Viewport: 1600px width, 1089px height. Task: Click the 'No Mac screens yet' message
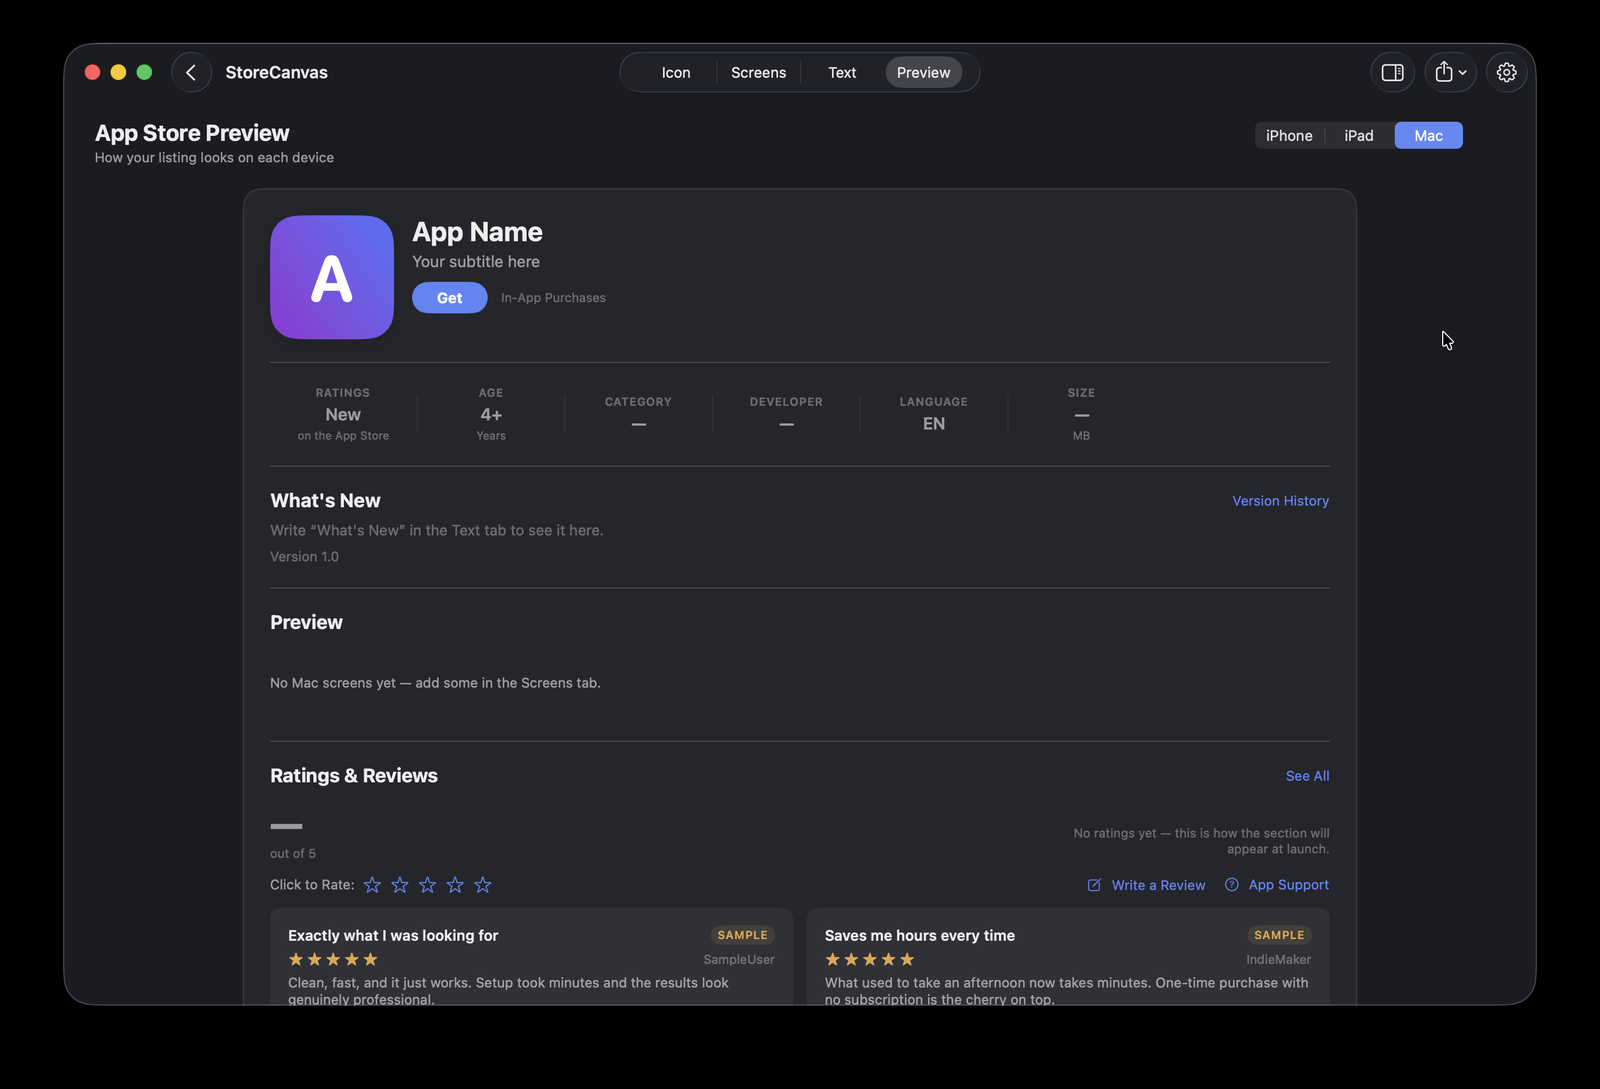435,683
